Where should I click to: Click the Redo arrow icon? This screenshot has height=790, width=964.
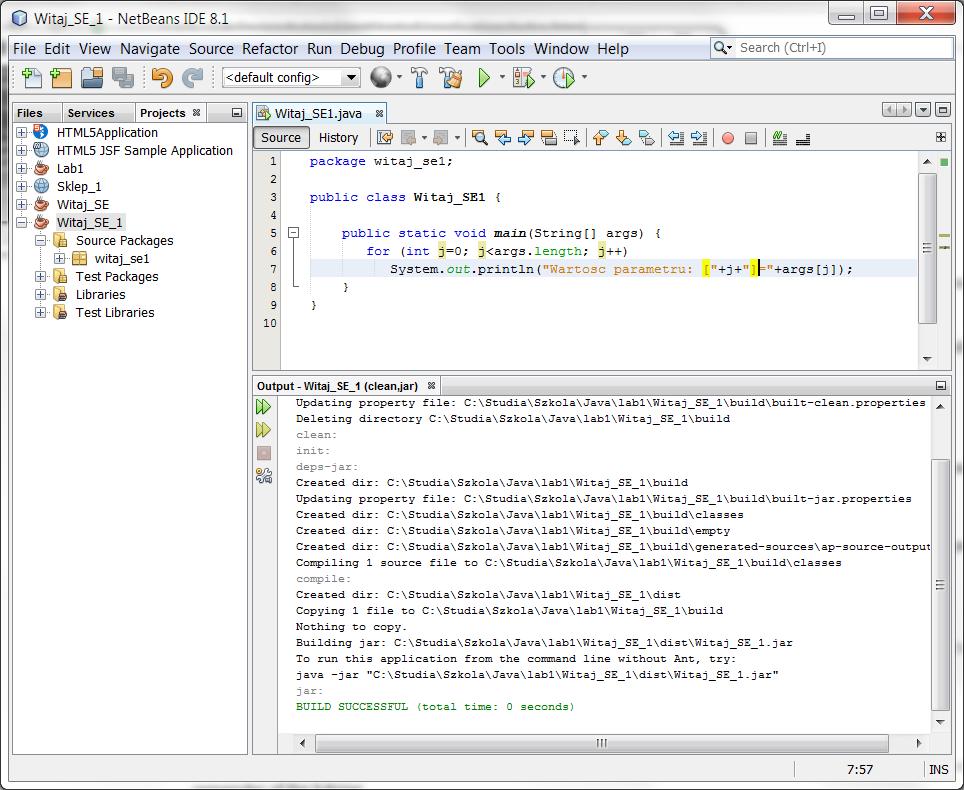(x=193, y=77)
